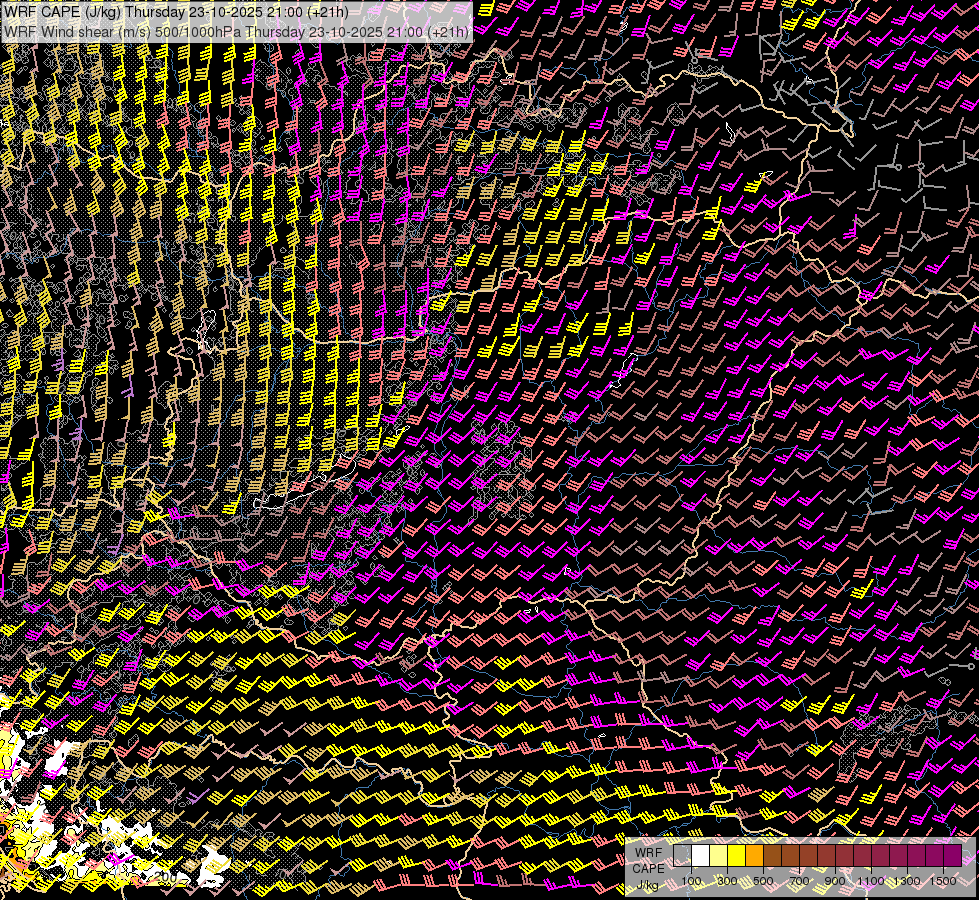Click the J/kg unit label in legend
Image resolution: width=979 pixels, height=900 pixels.
click(648, 885)
